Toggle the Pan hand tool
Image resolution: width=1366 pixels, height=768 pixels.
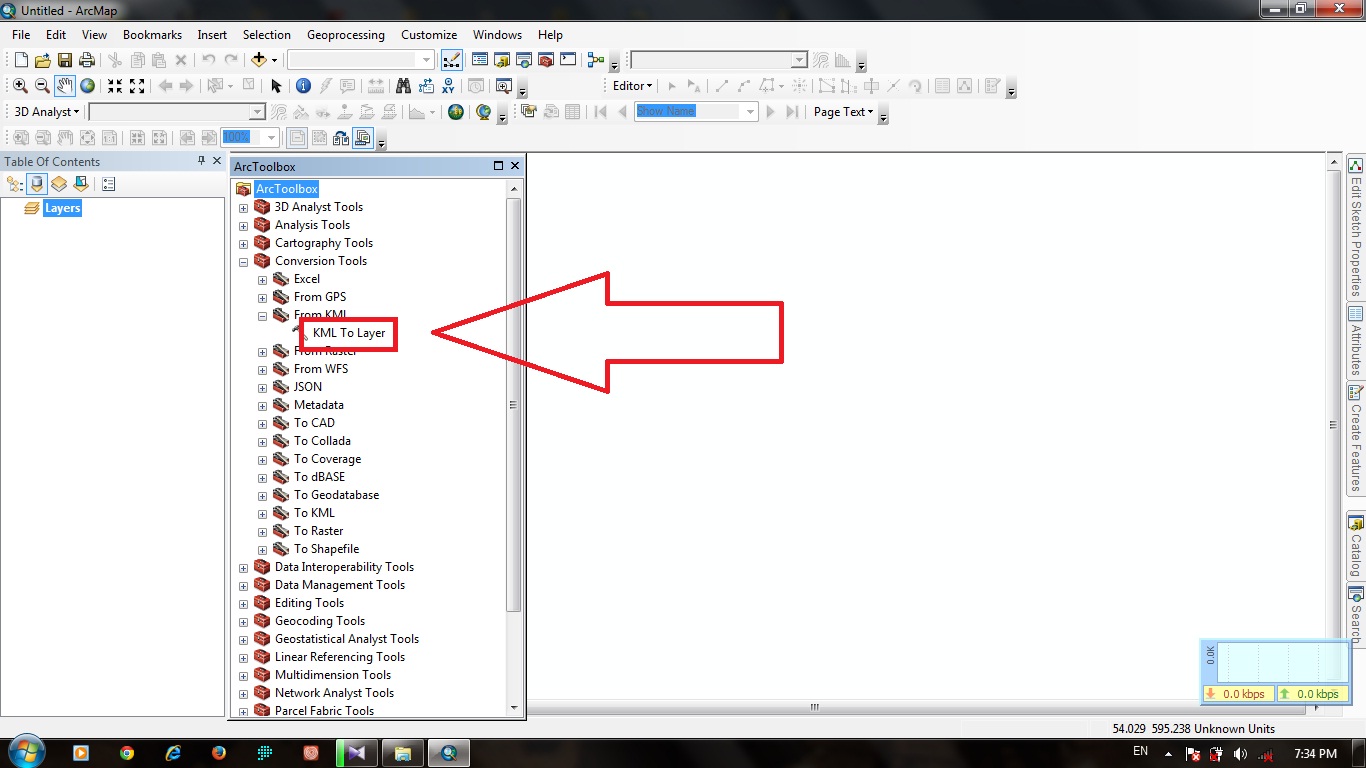tap(64, 86)
